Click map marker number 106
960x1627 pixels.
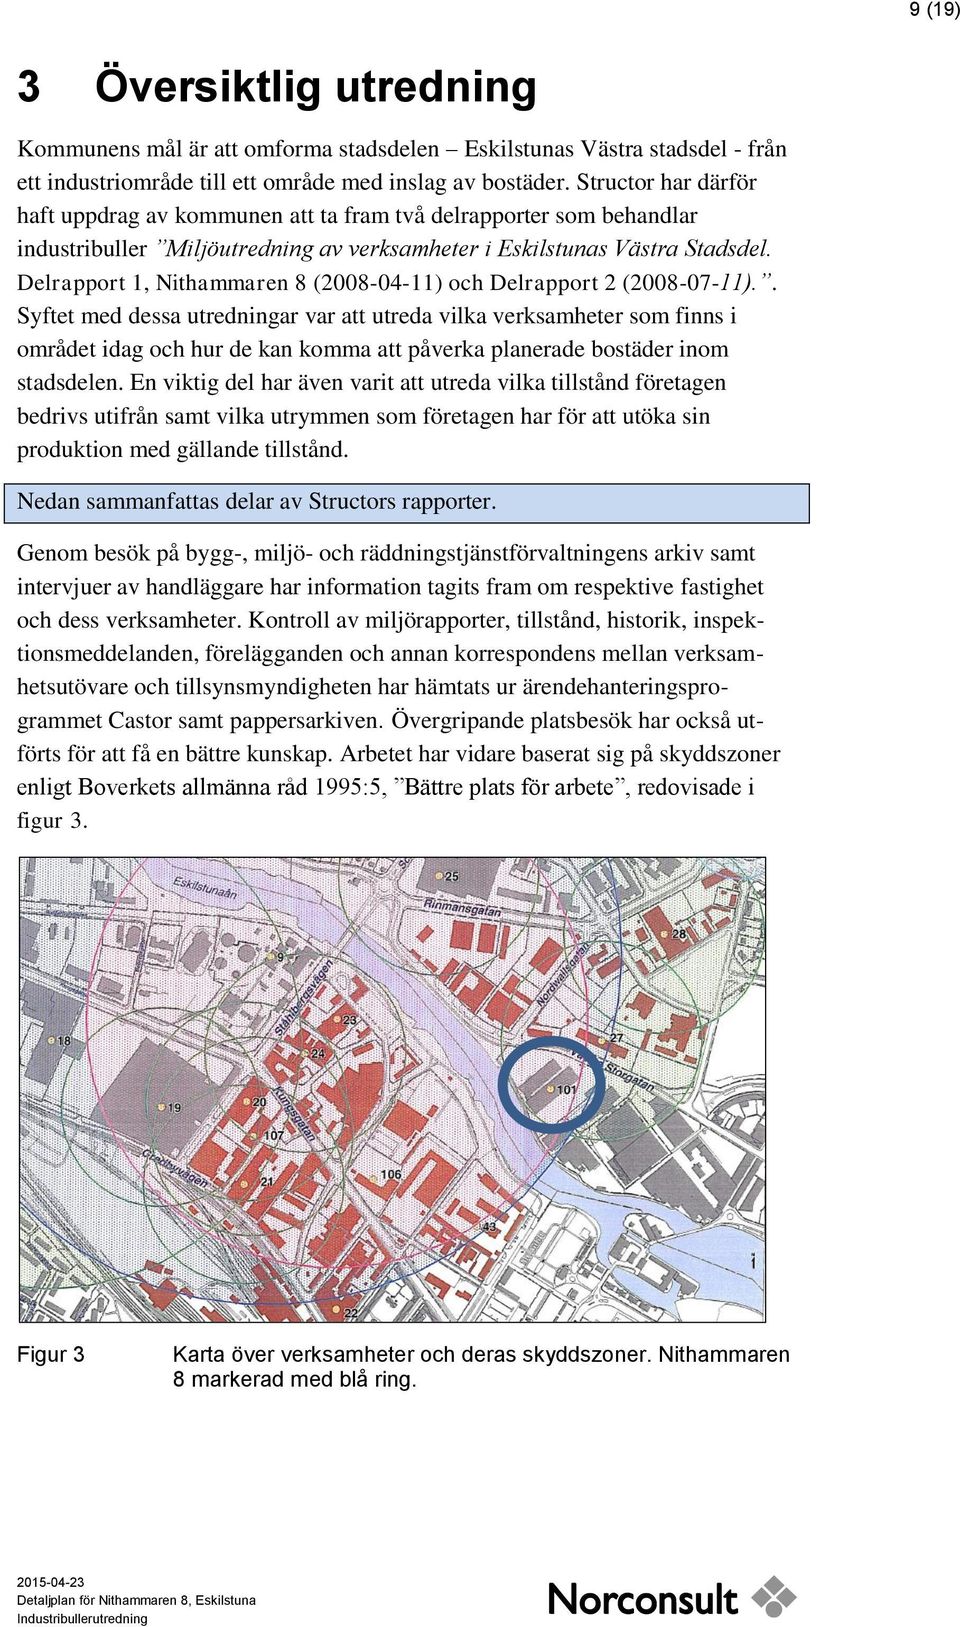(x=390, y=1175)
